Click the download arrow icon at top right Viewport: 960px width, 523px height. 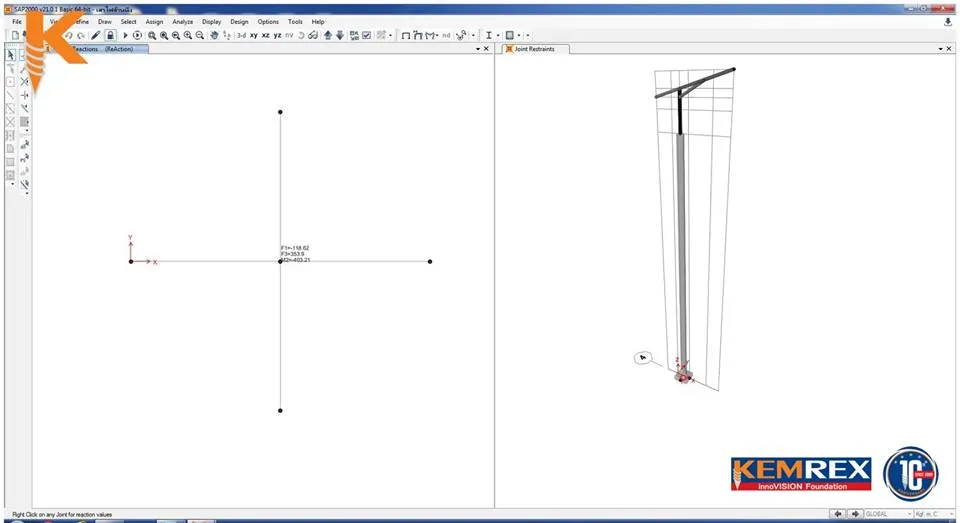pos(948,21)
